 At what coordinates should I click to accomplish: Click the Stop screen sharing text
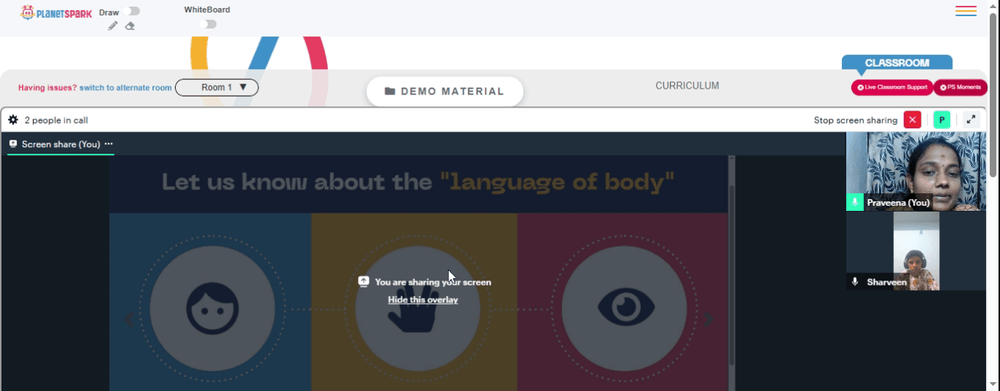[855, 121]
